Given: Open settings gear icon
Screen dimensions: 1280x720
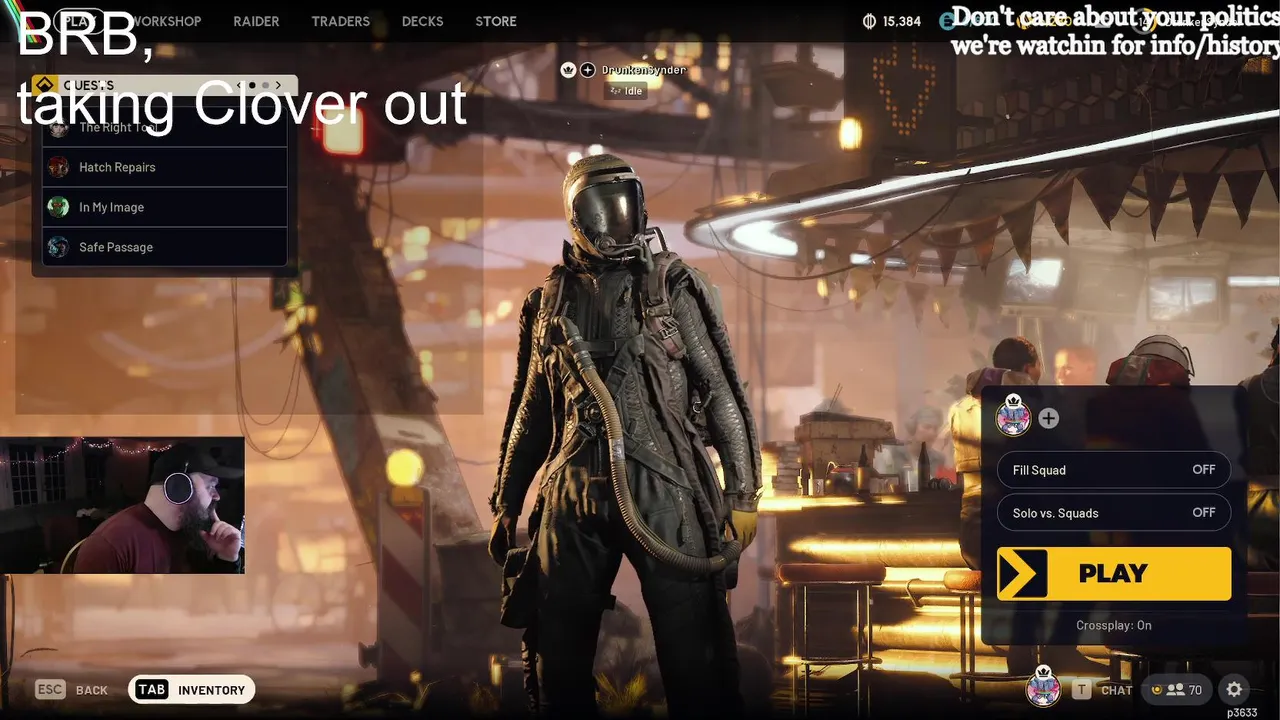Looking at the screenshot, I should pyautogui.click(x=1234, y=689).
